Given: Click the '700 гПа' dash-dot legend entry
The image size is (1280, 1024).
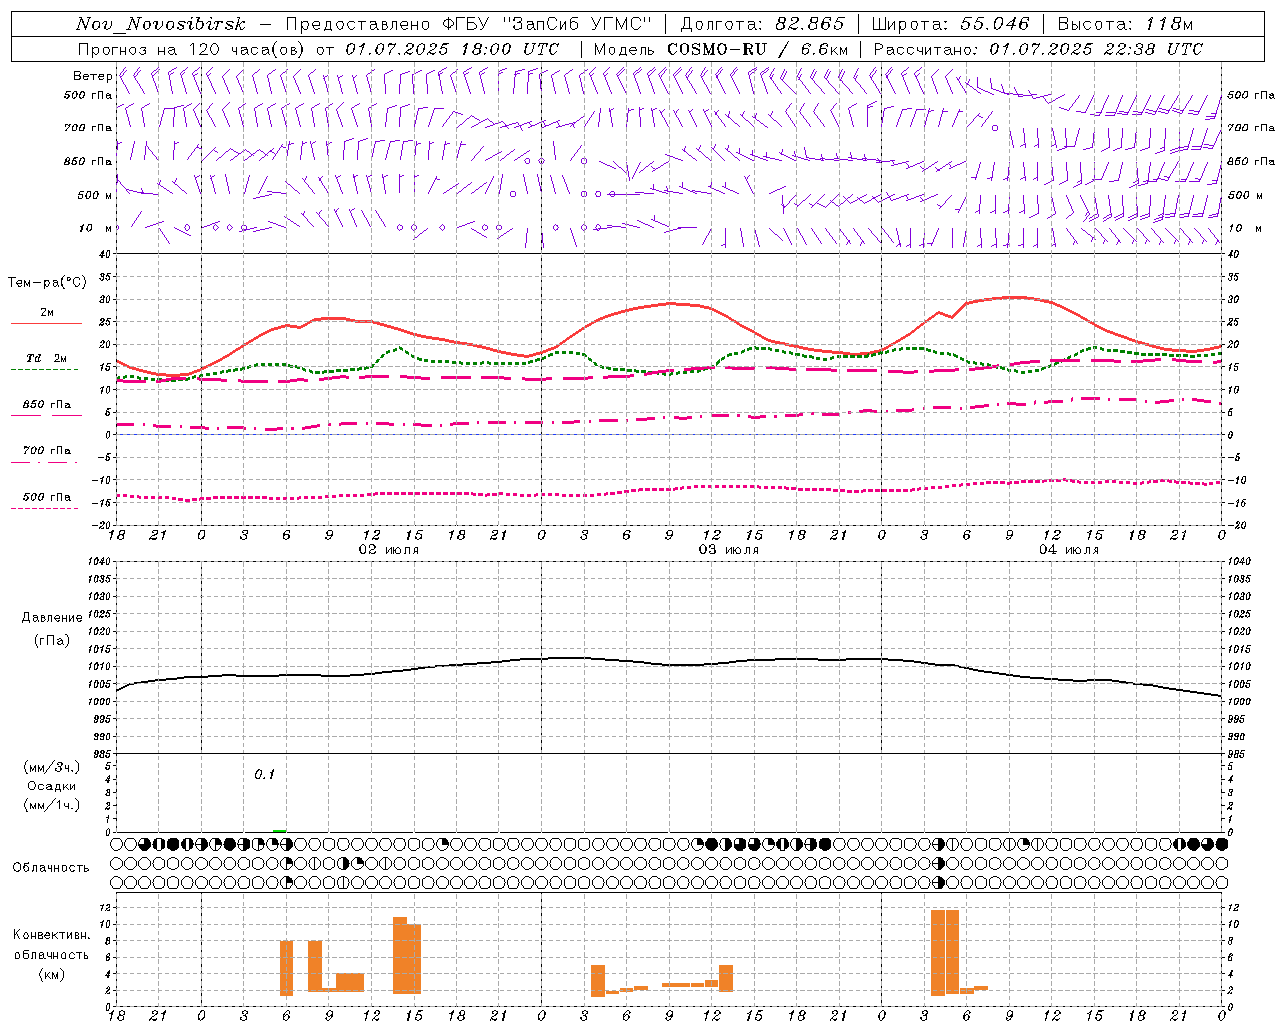Looking at the screenshot, I should (x=46, y=455).
